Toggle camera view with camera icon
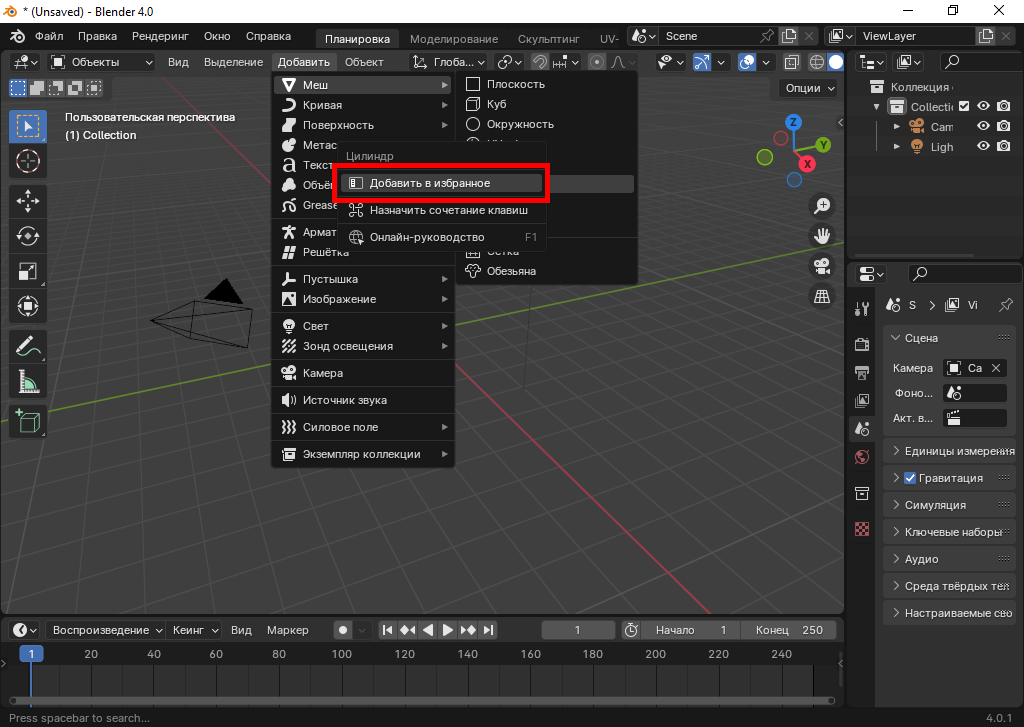Screen dimensions: 1024x727 tap(822, 266)
